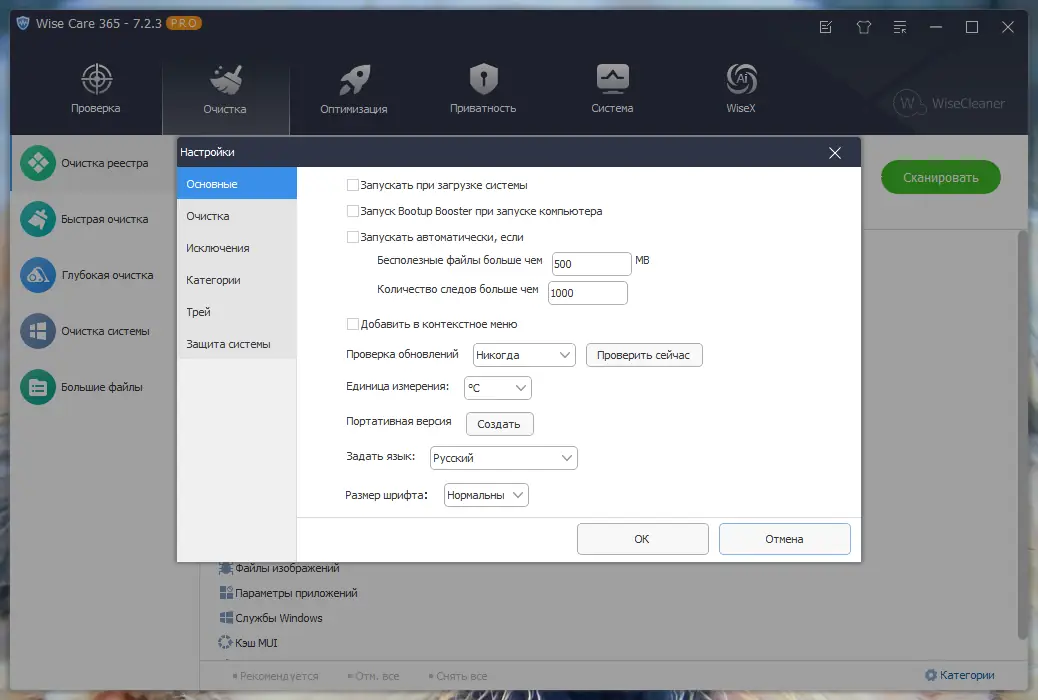Open the skins (t-shirt) customization icon

(862, 27)
